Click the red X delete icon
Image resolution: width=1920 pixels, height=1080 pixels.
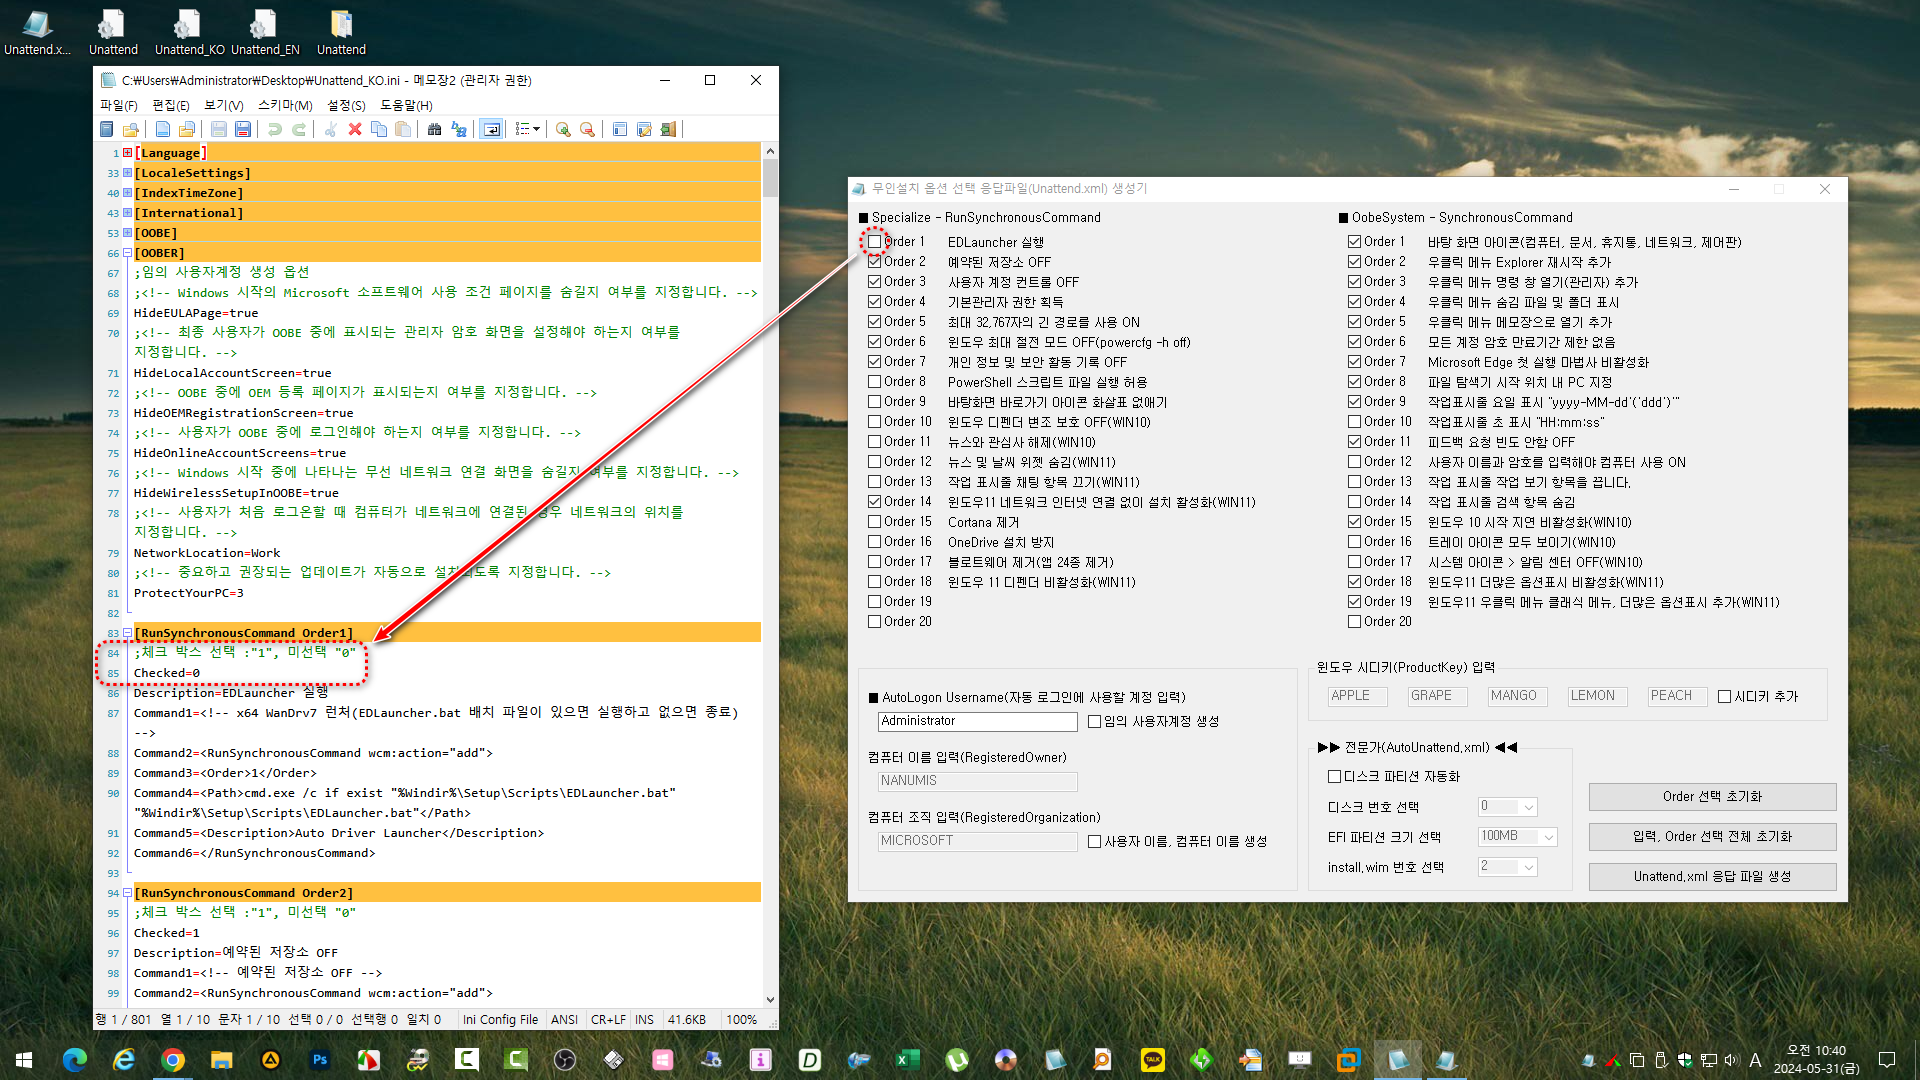point(355,129)
